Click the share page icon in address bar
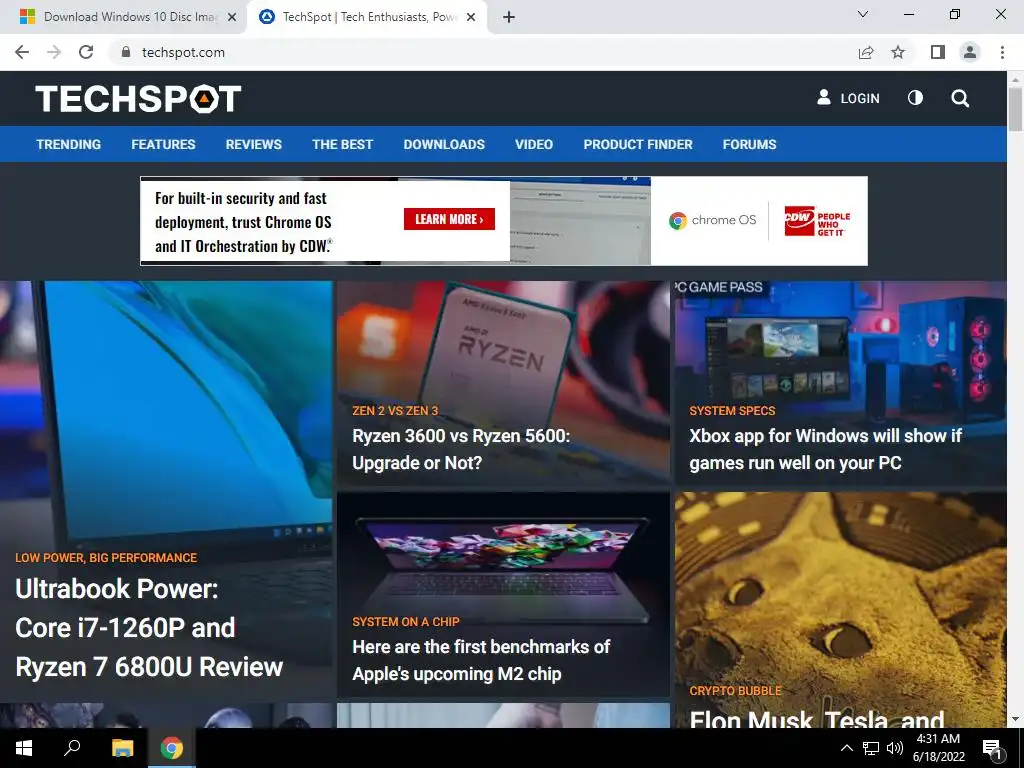Viewport: 1024px width, 768px height. pos(865,52)
